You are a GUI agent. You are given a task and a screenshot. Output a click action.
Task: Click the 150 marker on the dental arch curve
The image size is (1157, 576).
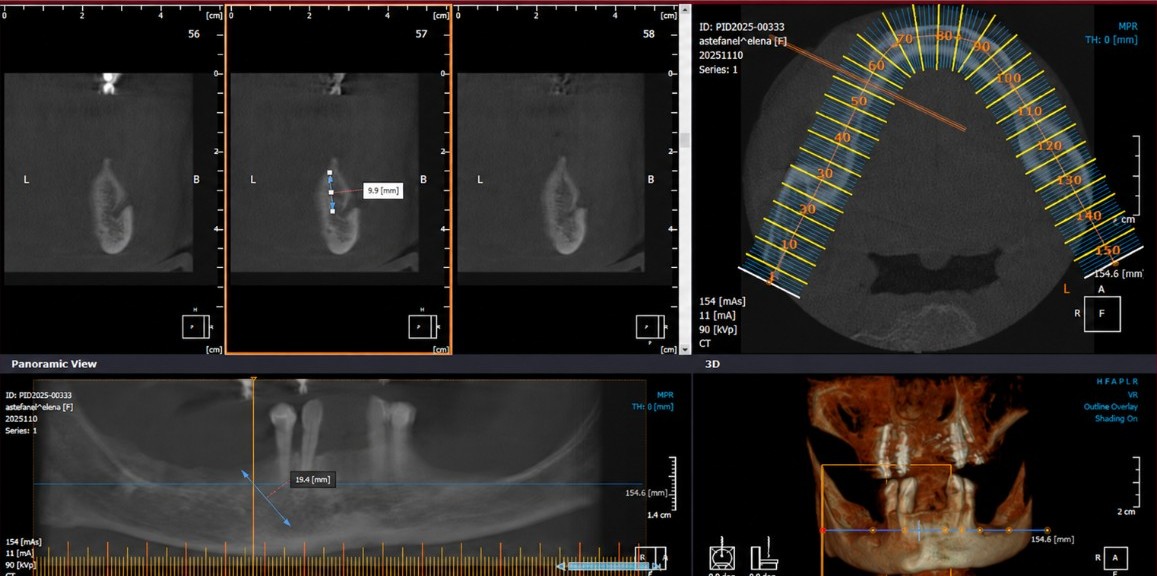click(x=1107, y=251)
